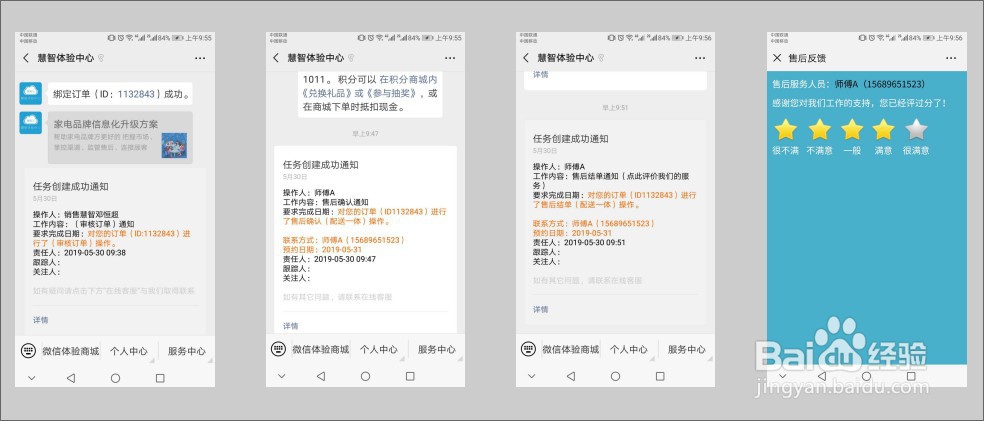984x421 pixels.
Task: Go back from the 售后结单通知 chat screen
Action: click(x=526, y=58)
